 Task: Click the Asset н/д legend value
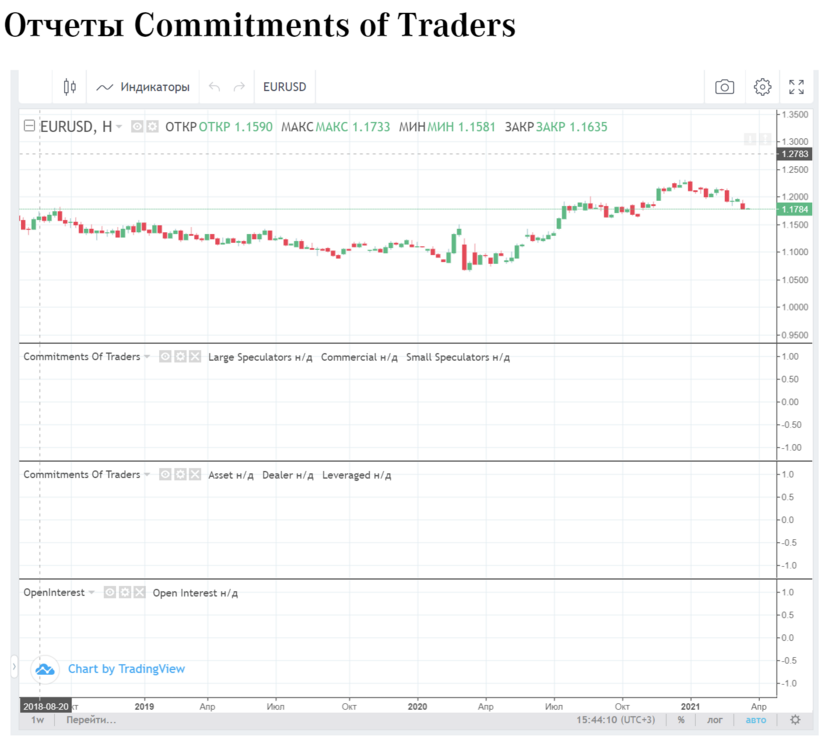231,475
